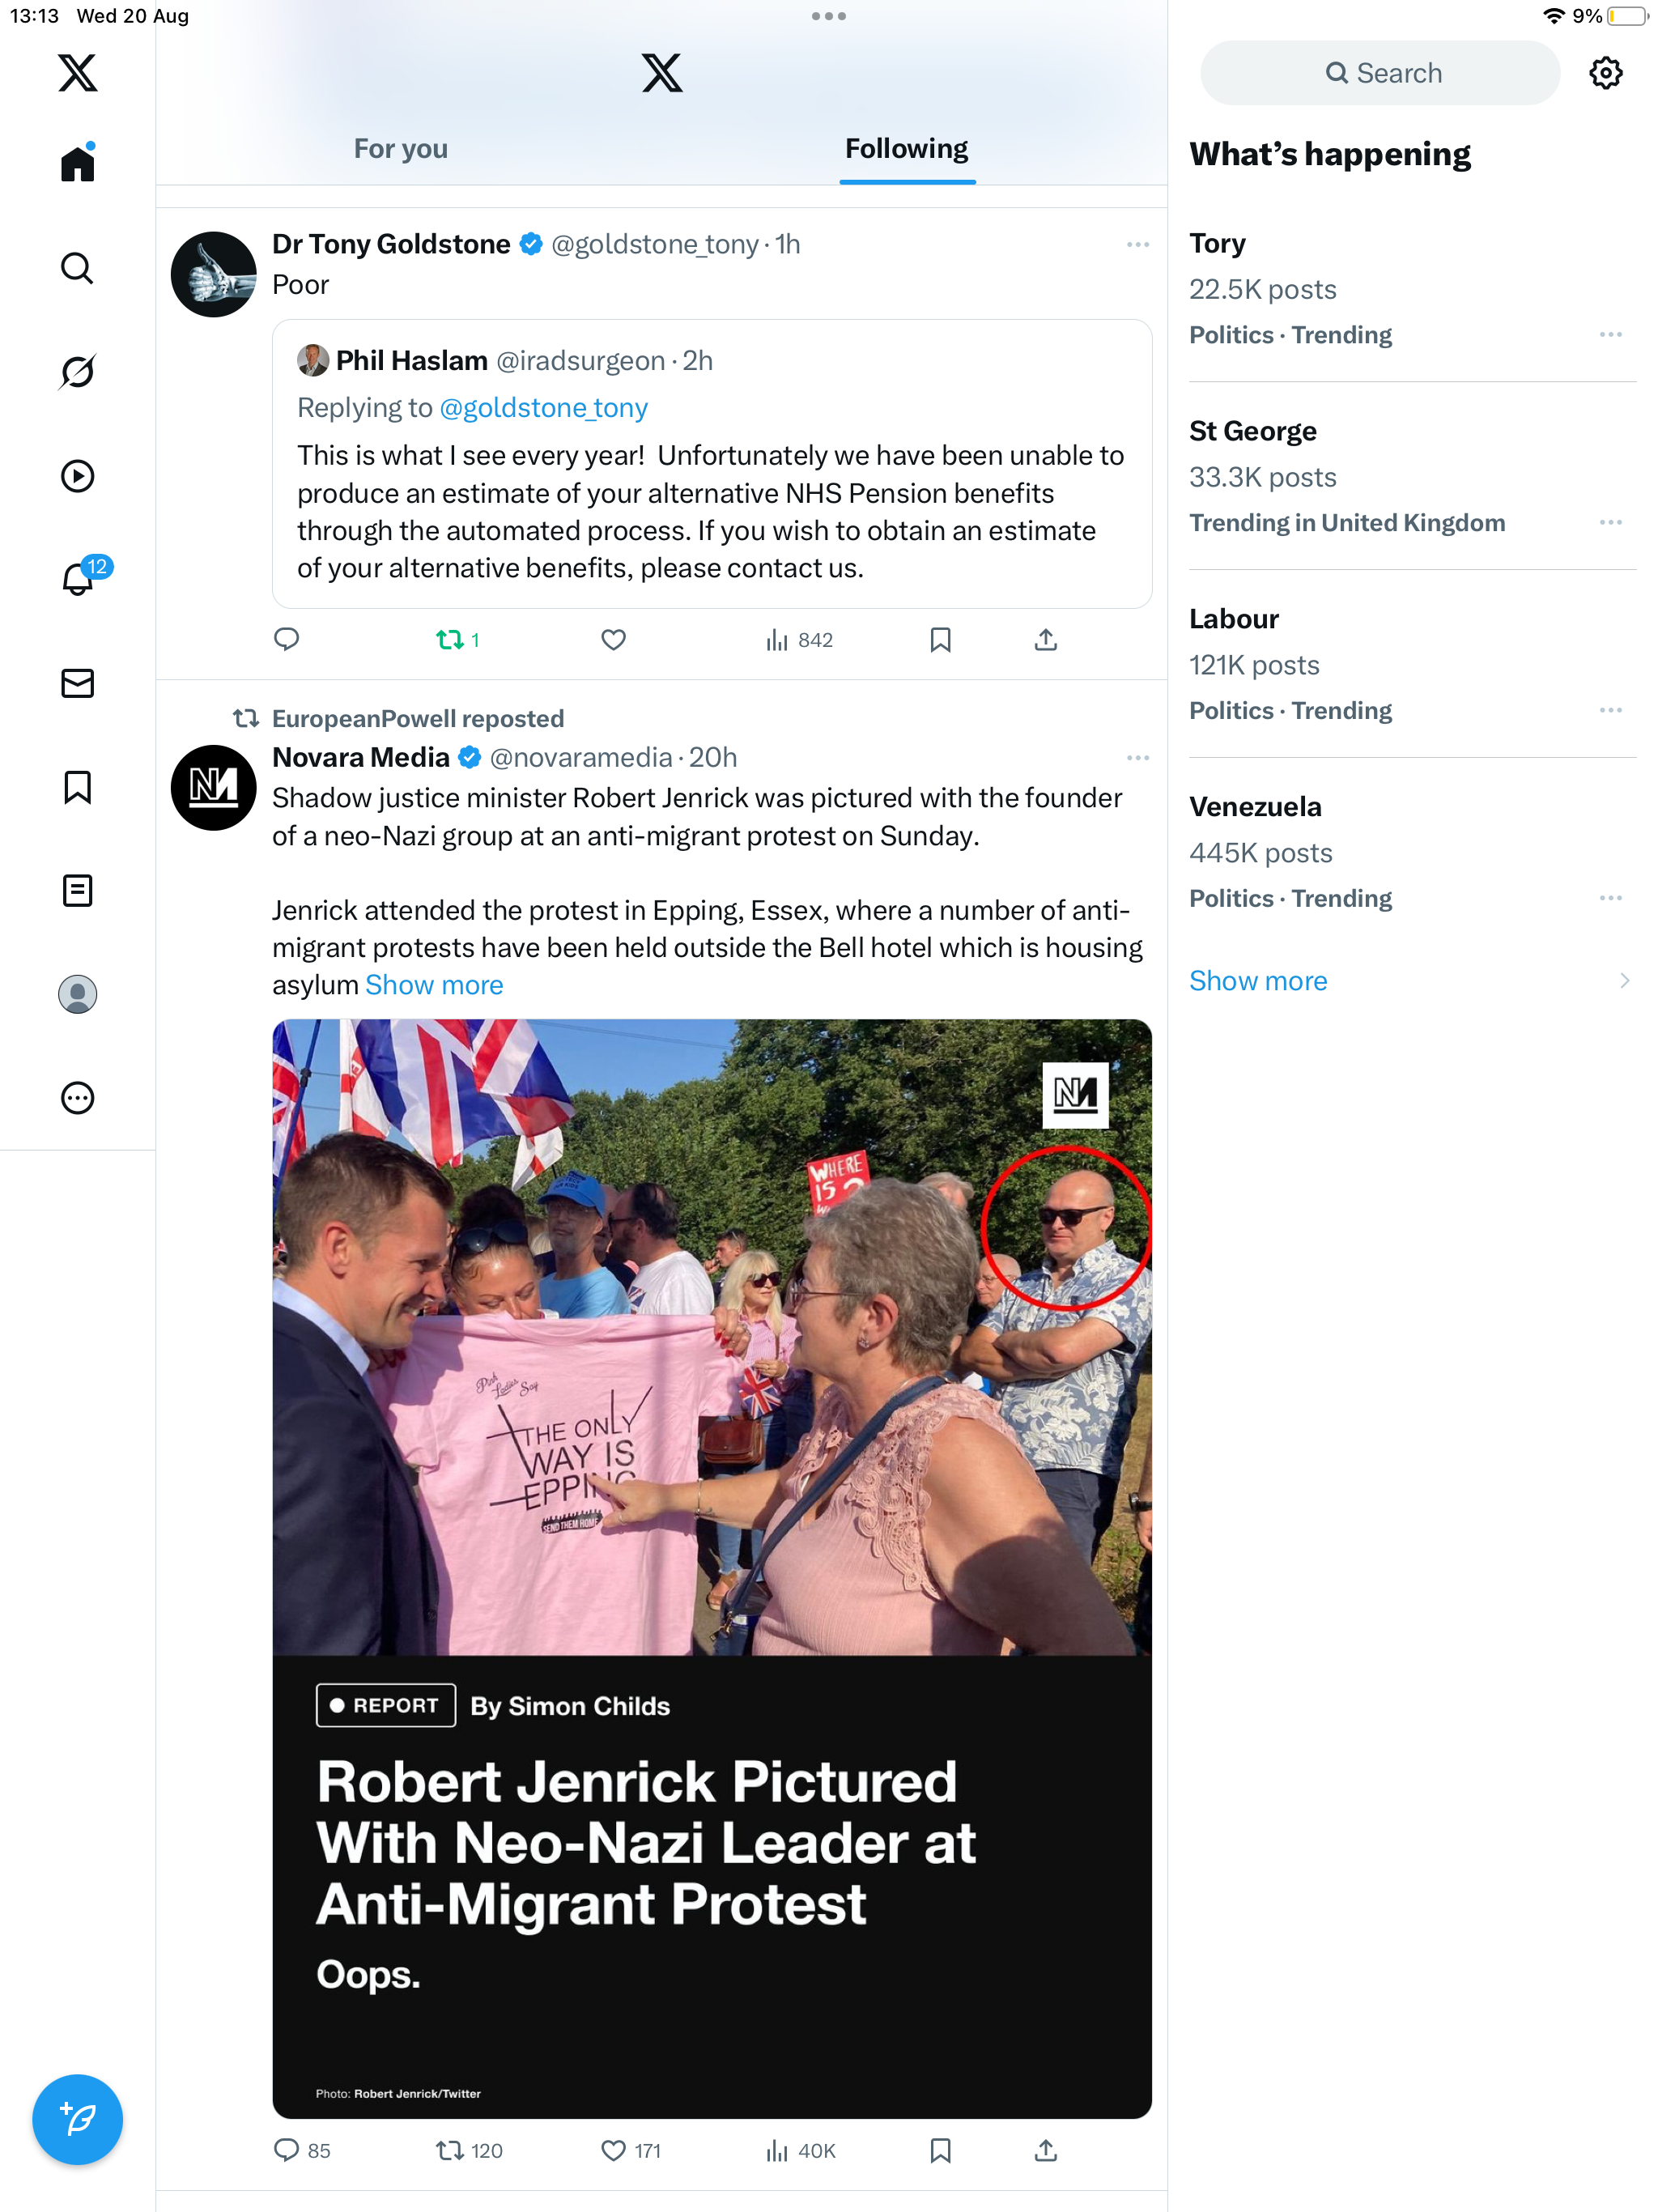Like Dr Tony Goldstone's post
Image resolution: width=1658 pixels, height=2212 pixels.
tap(613, 640)
